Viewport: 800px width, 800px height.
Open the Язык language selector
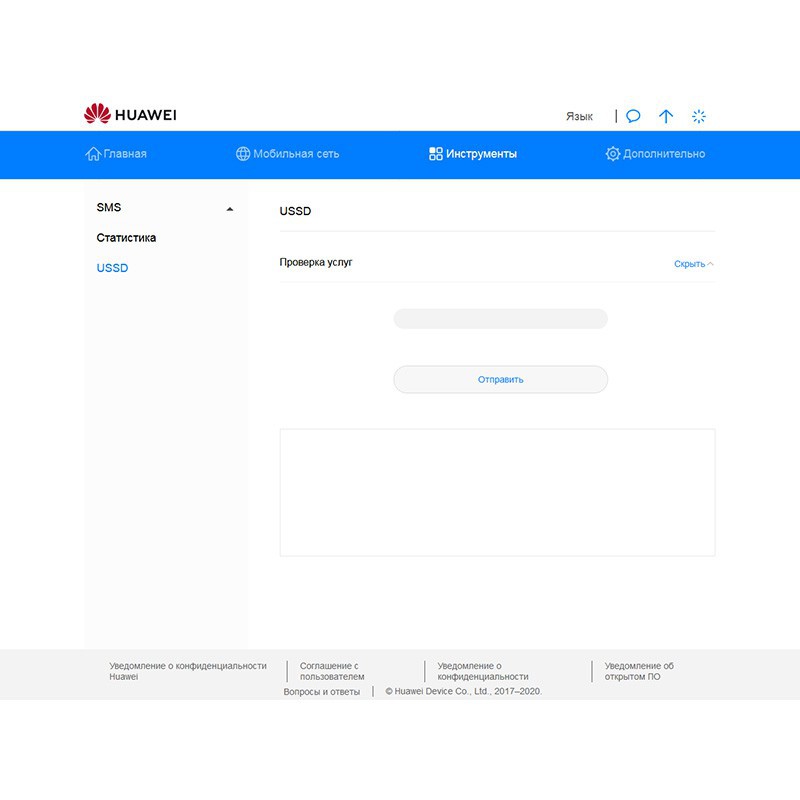tap(579, 116)
